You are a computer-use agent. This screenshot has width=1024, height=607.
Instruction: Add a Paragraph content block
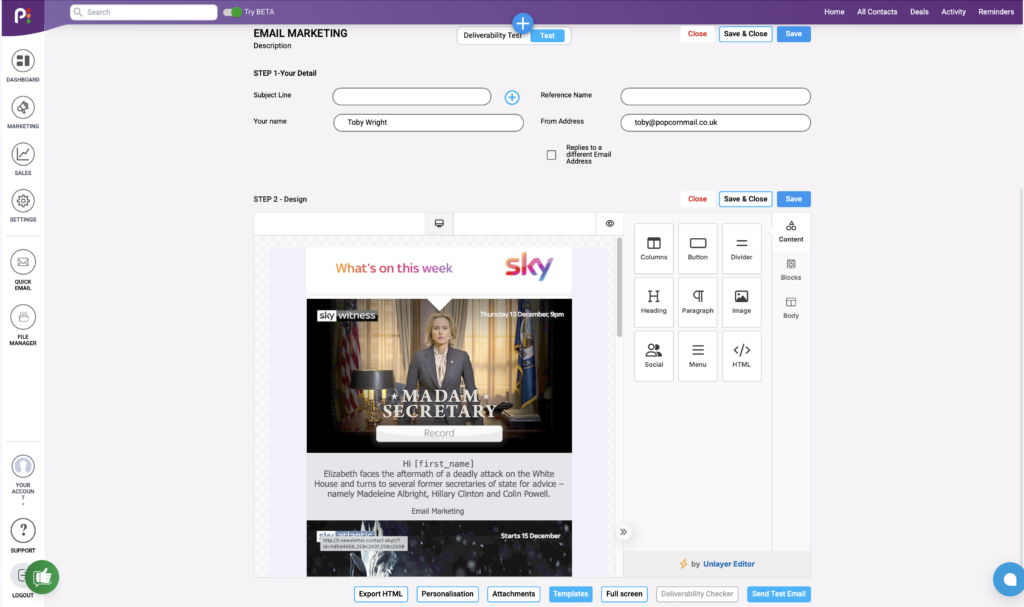pos(697,302)
